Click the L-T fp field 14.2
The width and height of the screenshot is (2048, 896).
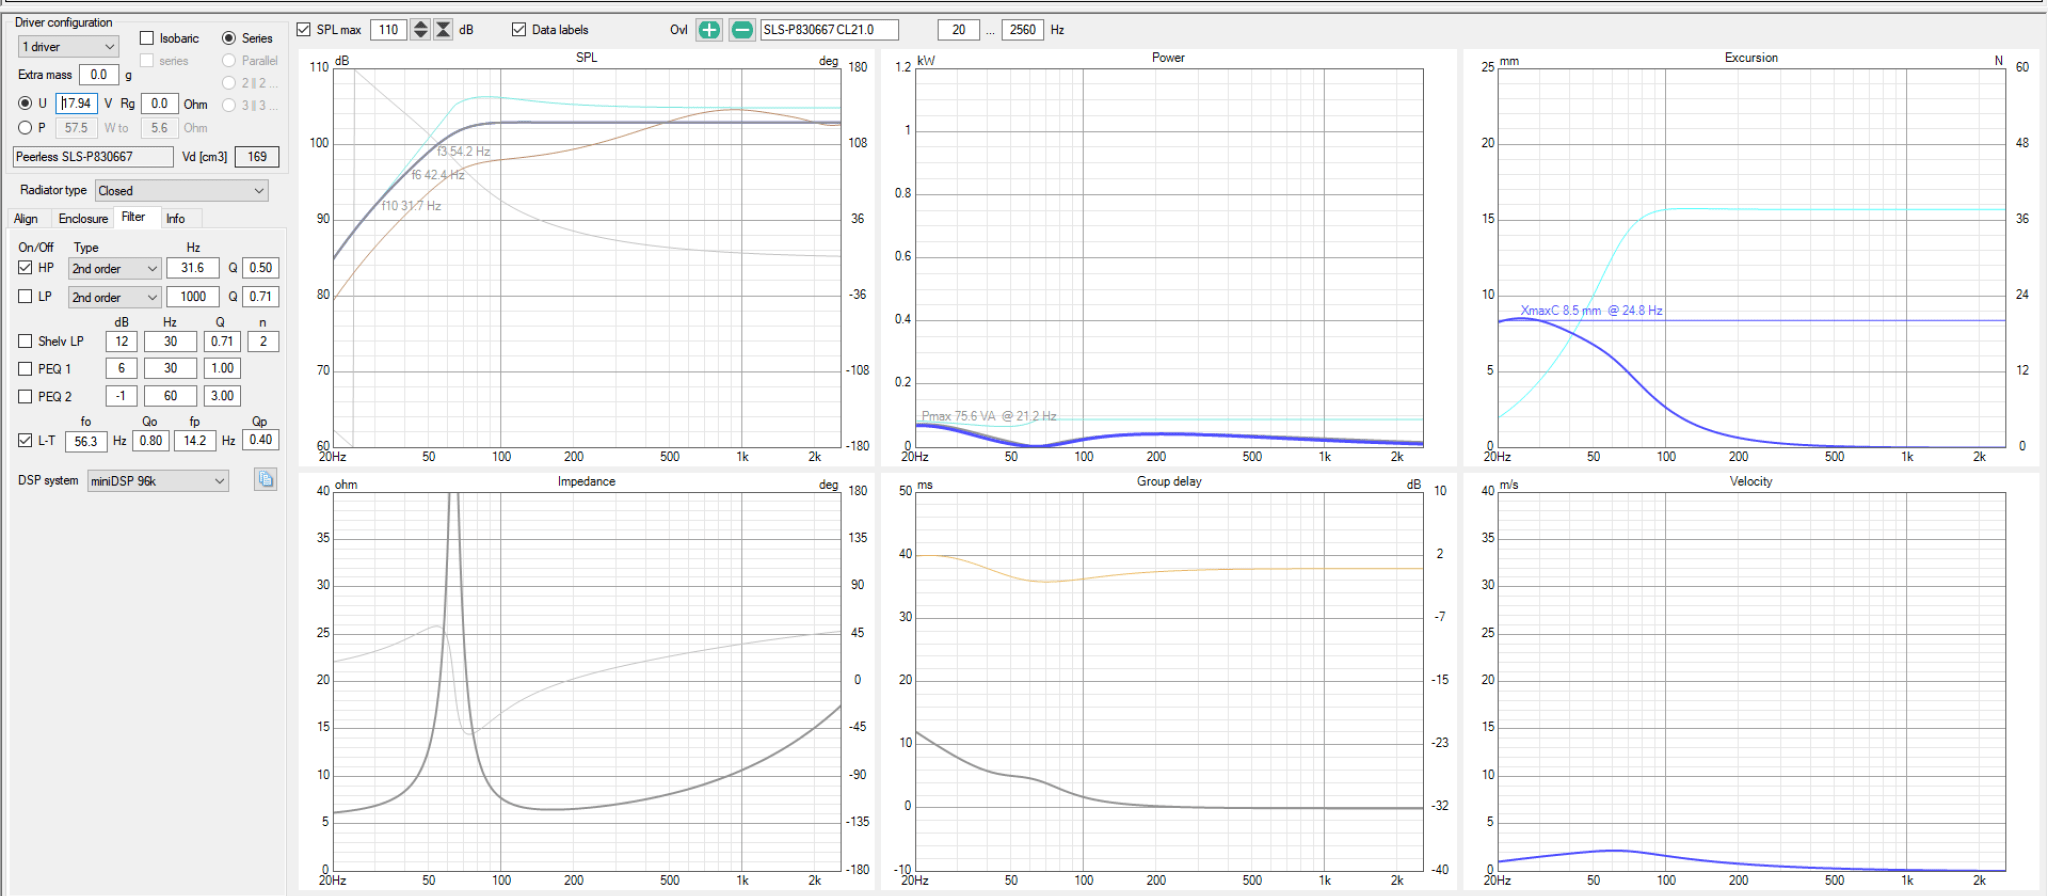point(195,440)
